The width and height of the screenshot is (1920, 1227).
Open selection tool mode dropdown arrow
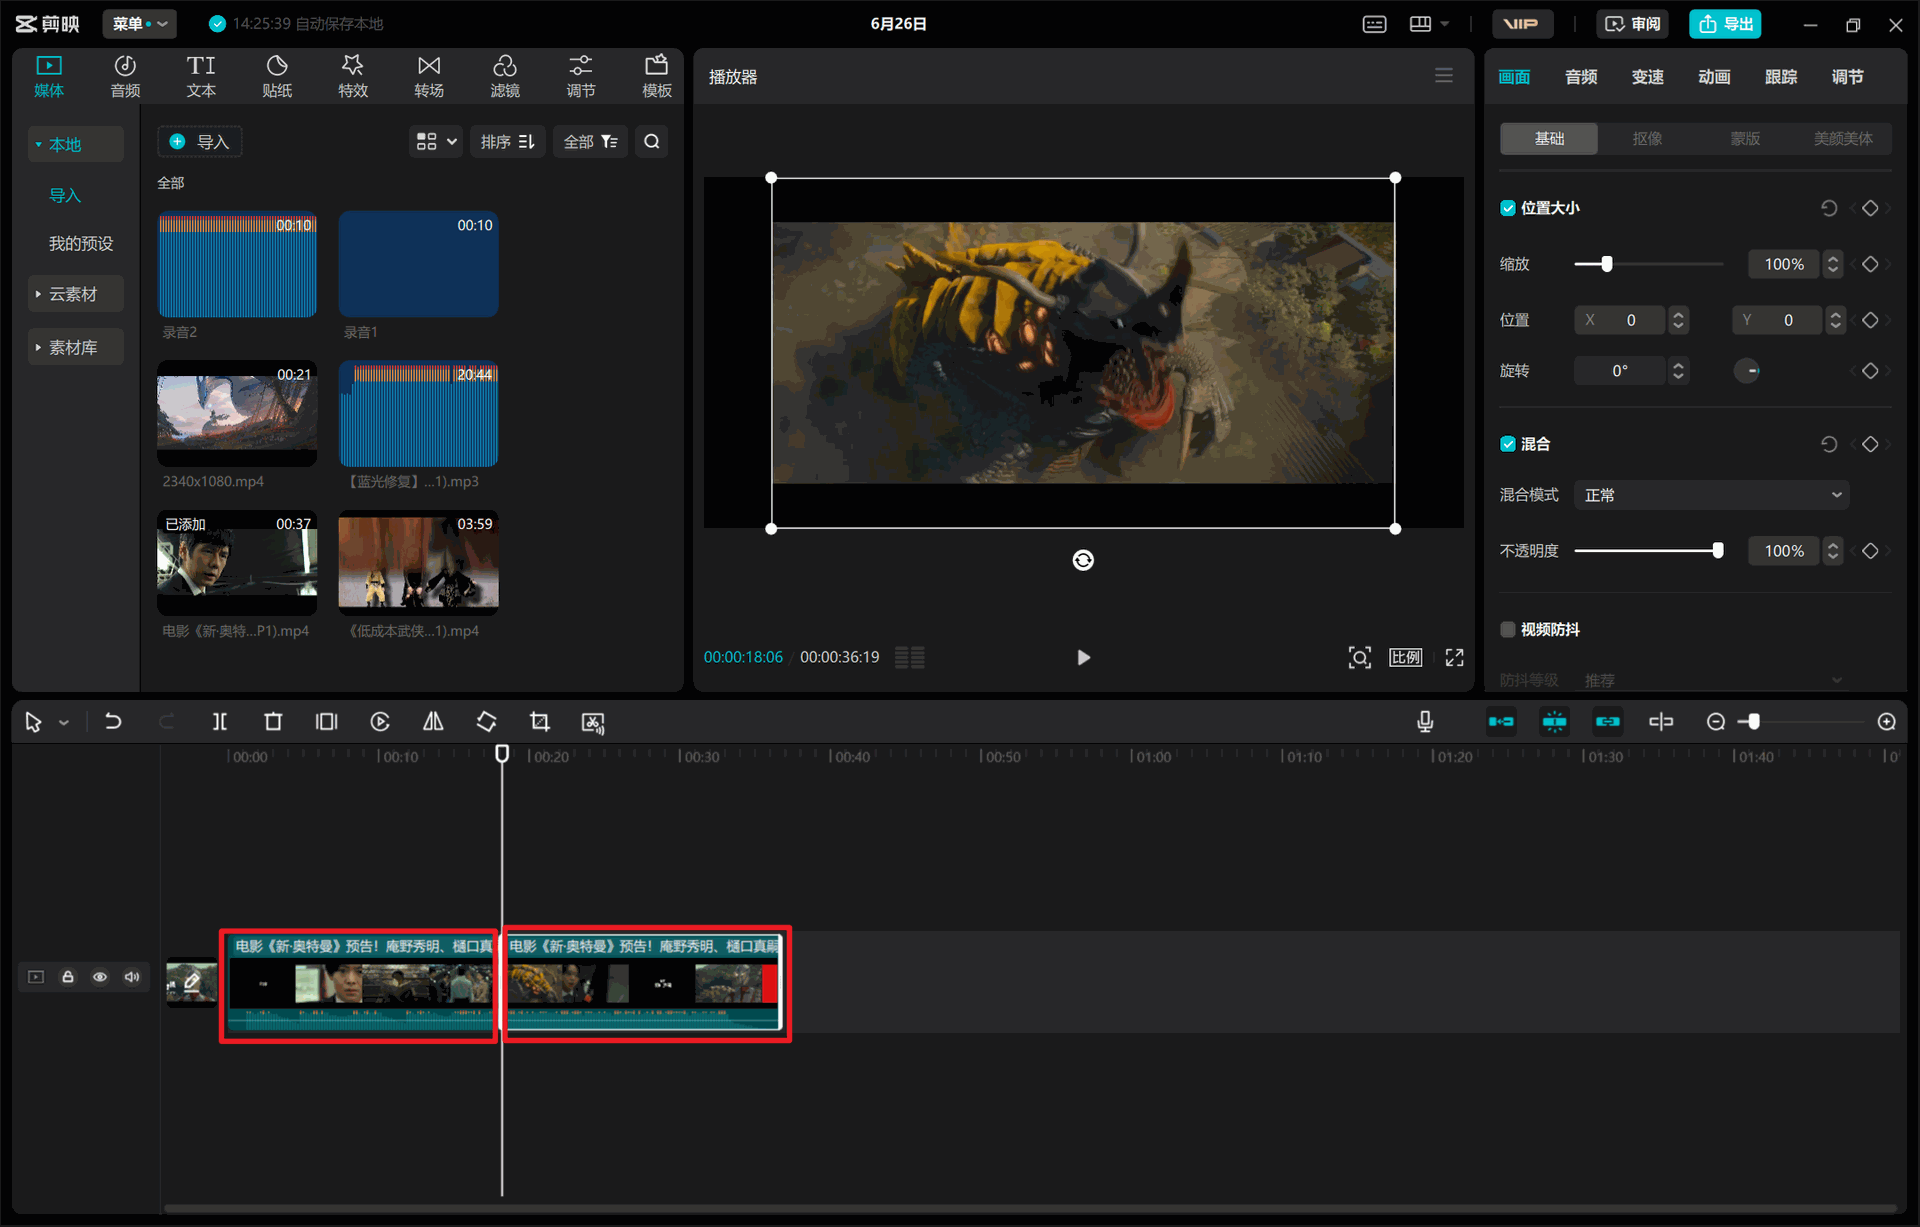(64, 722)
